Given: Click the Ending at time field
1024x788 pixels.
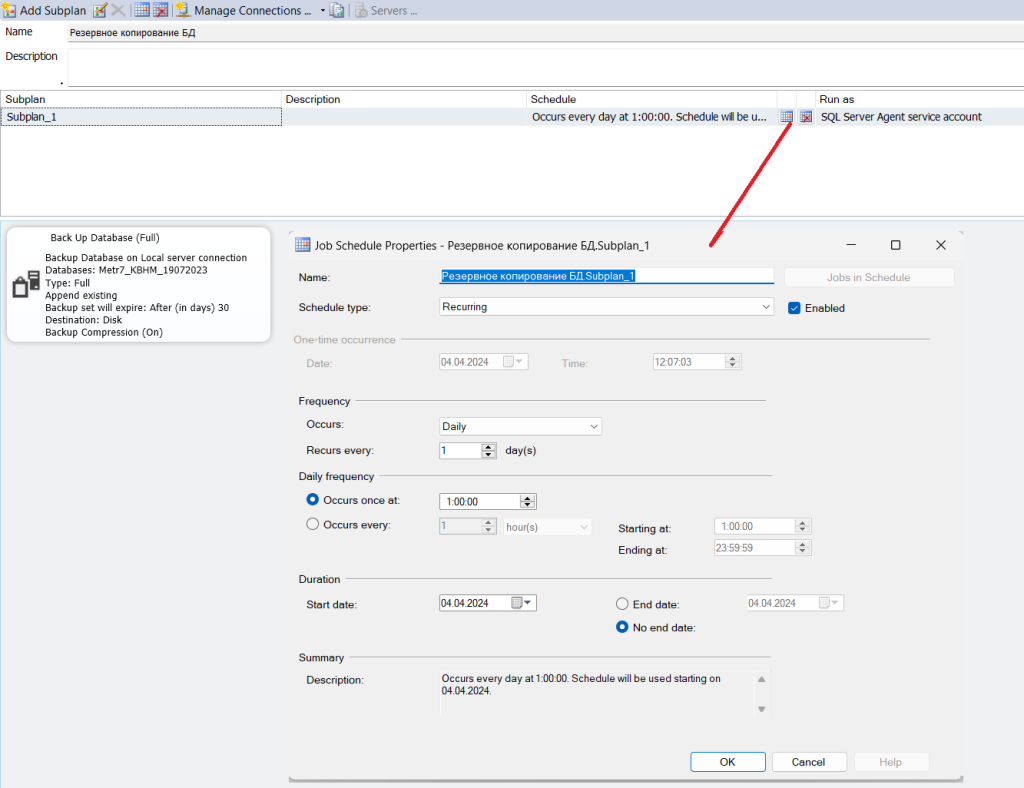Looking at the screenshot, I should coord(755,548).
